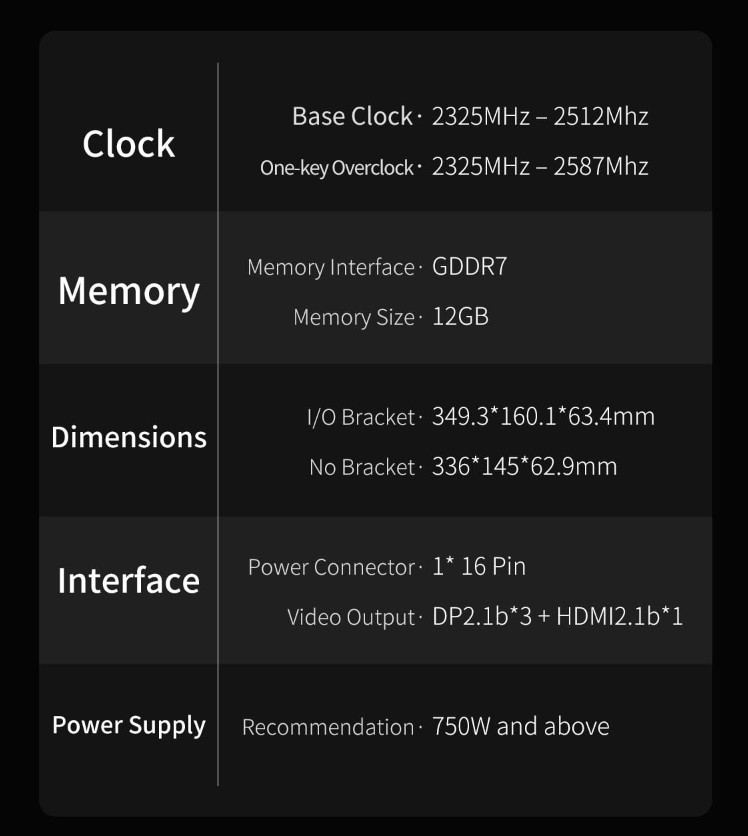Select the Recommendation label
Screen dimensions: 748x836
click(x=328, y=727)
